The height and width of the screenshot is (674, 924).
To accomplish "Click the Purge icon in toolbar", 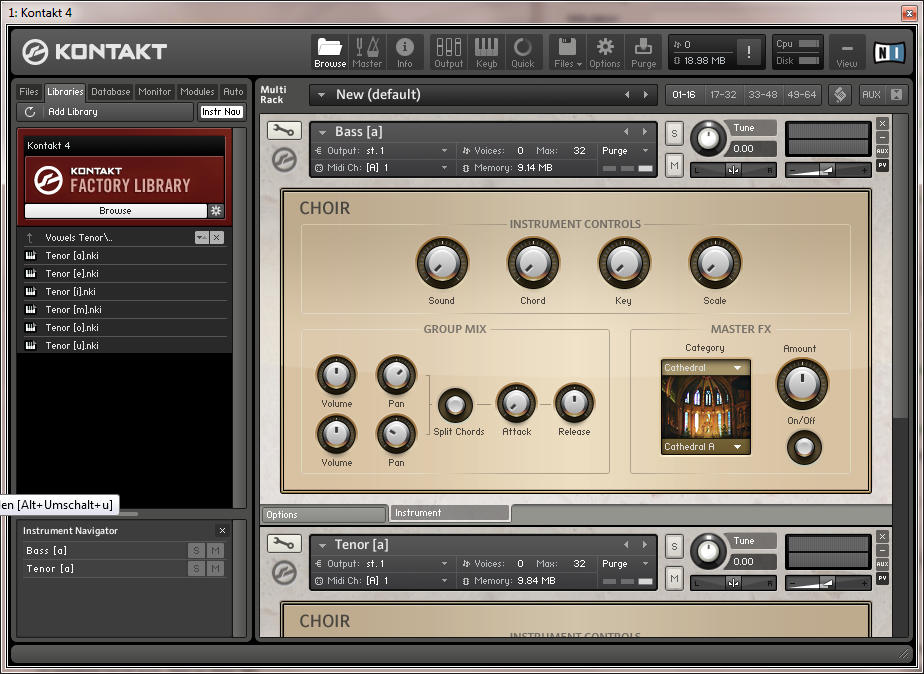I will pyautogui.click(x=644, y=52).
